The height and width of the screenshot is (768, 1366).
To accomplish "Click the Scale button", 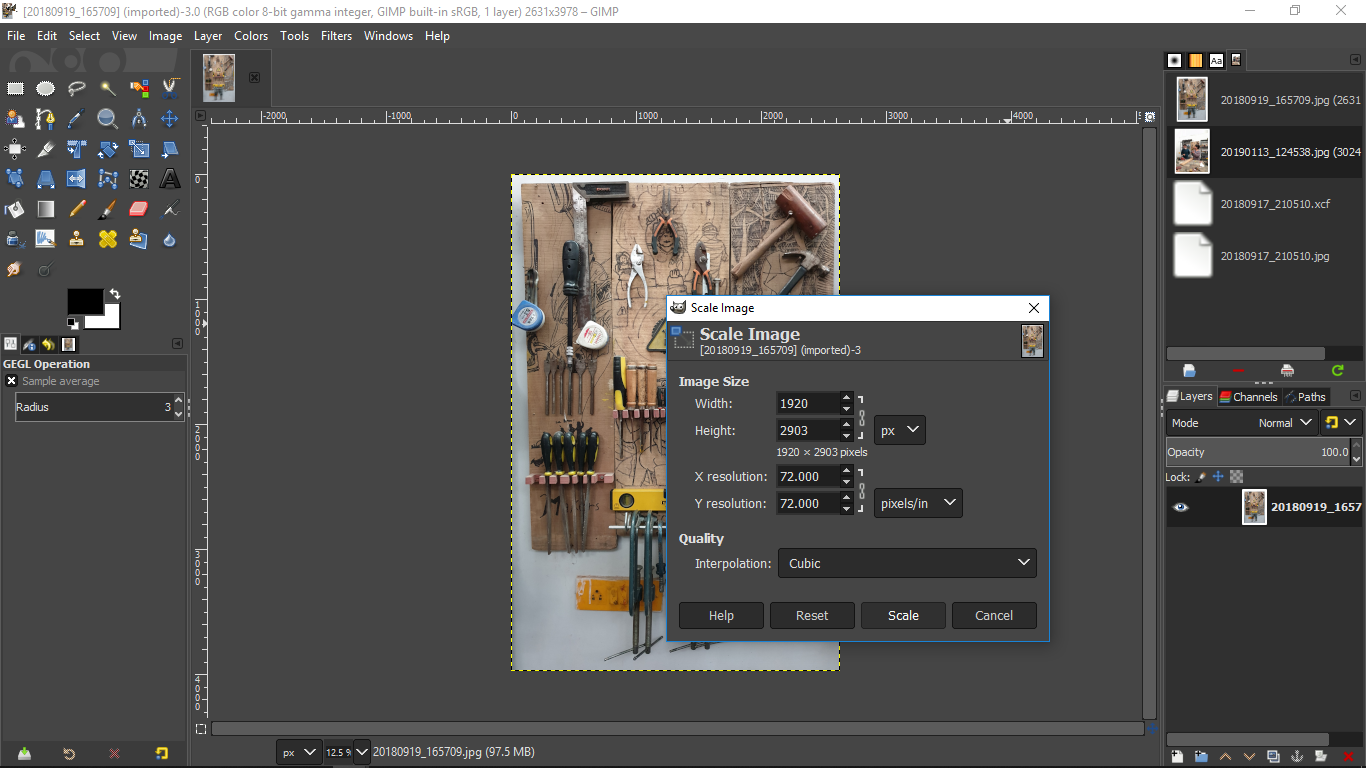I will point(903,615).
